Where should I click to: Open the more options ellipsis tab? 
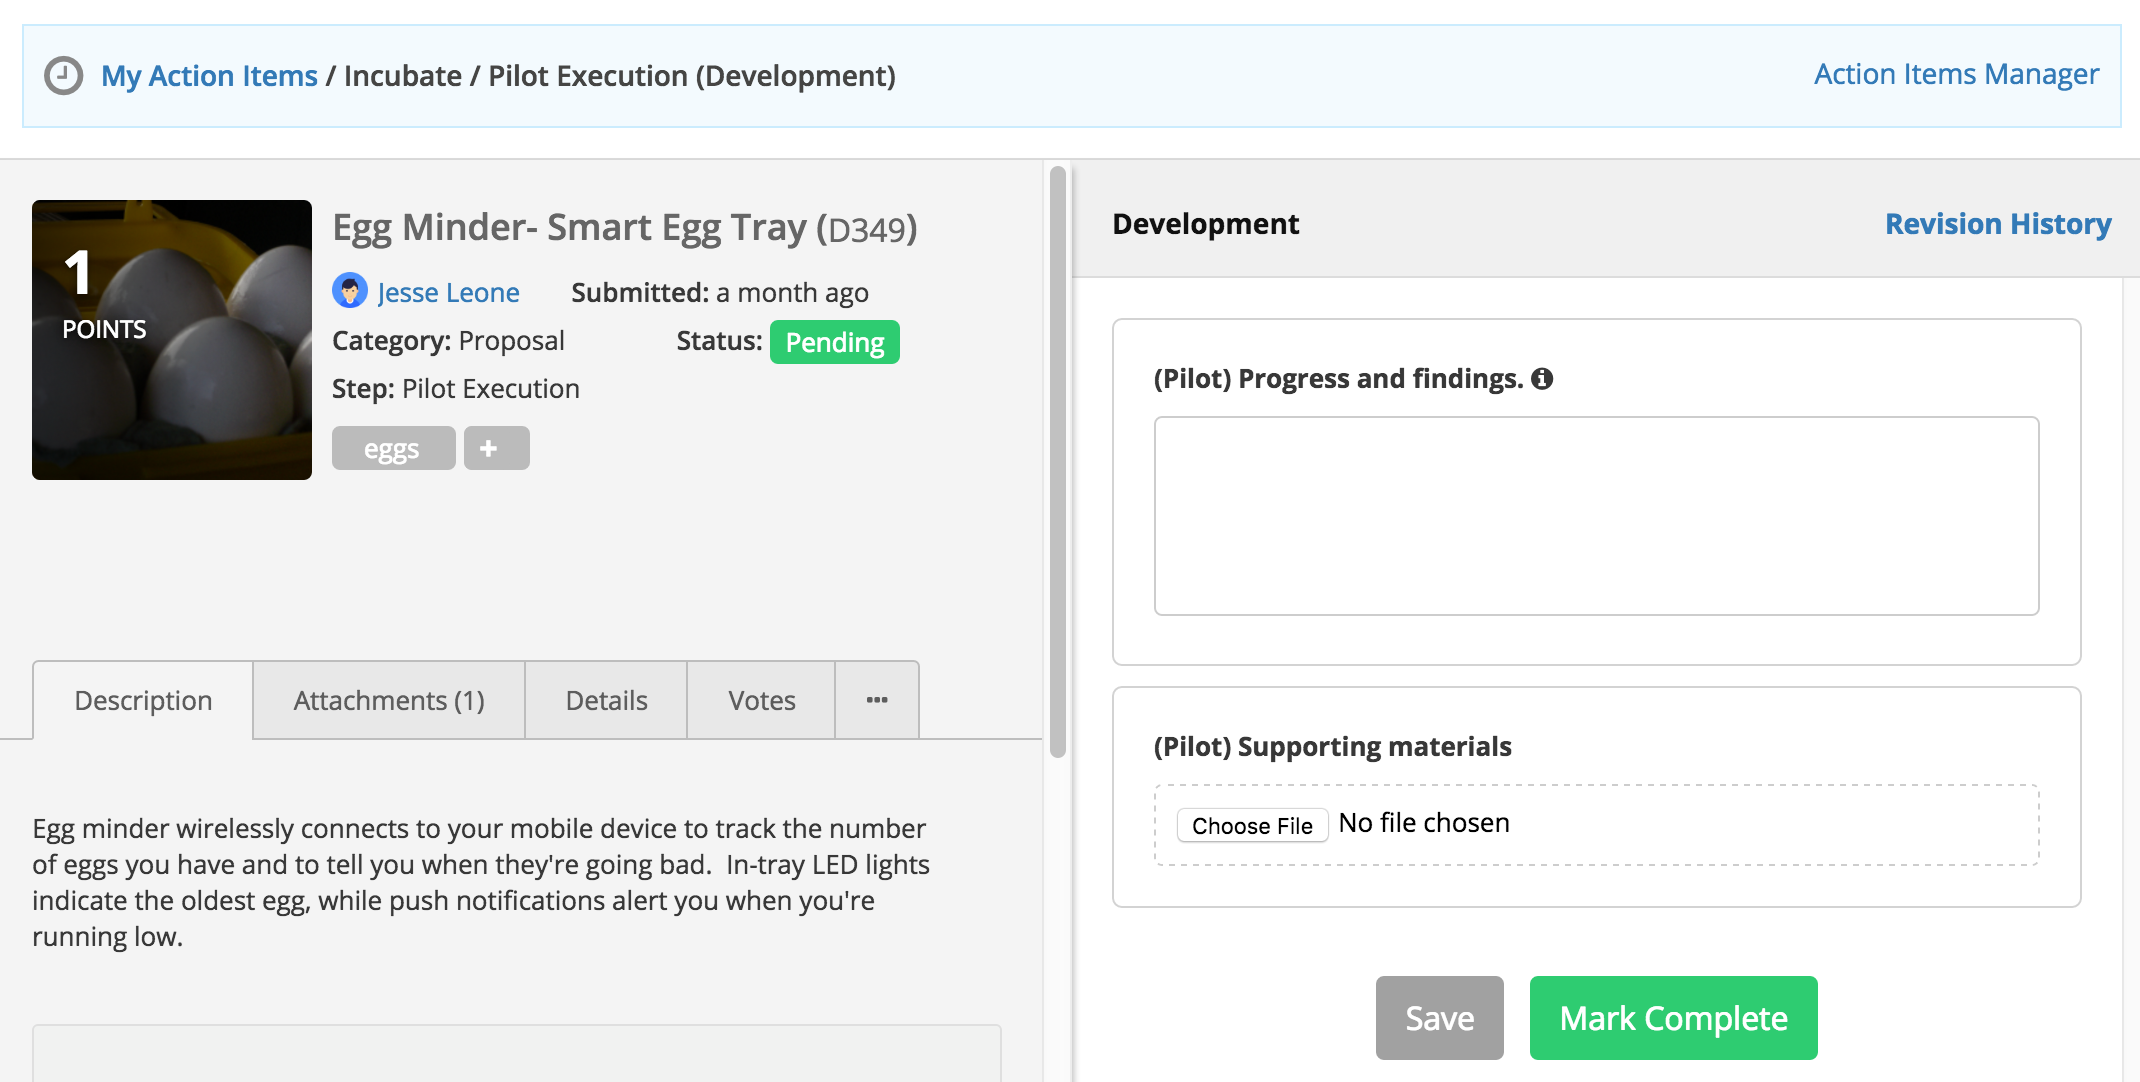(877, 700)
